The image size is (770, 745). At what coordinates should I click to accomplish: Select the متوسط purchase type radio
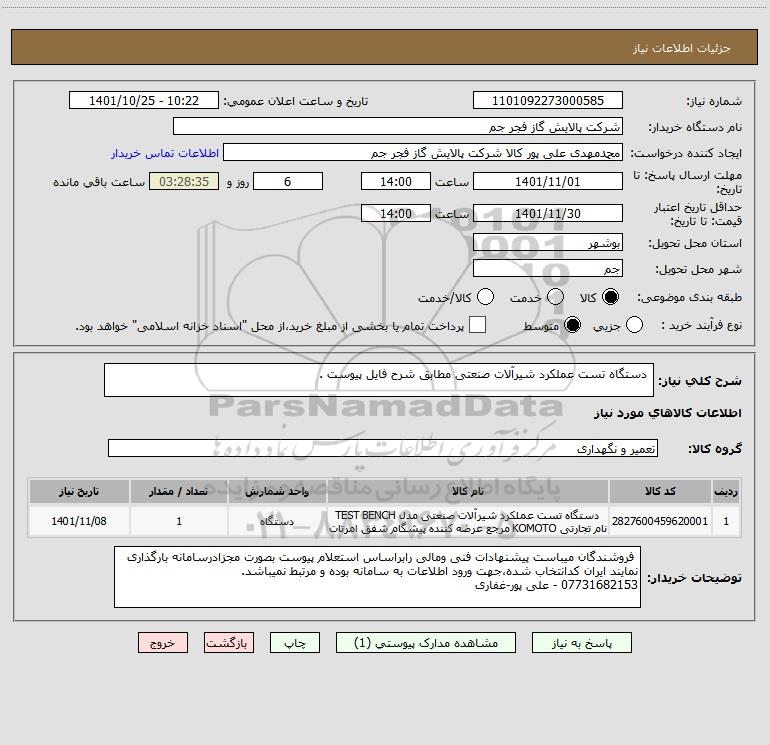click(572, 325)
